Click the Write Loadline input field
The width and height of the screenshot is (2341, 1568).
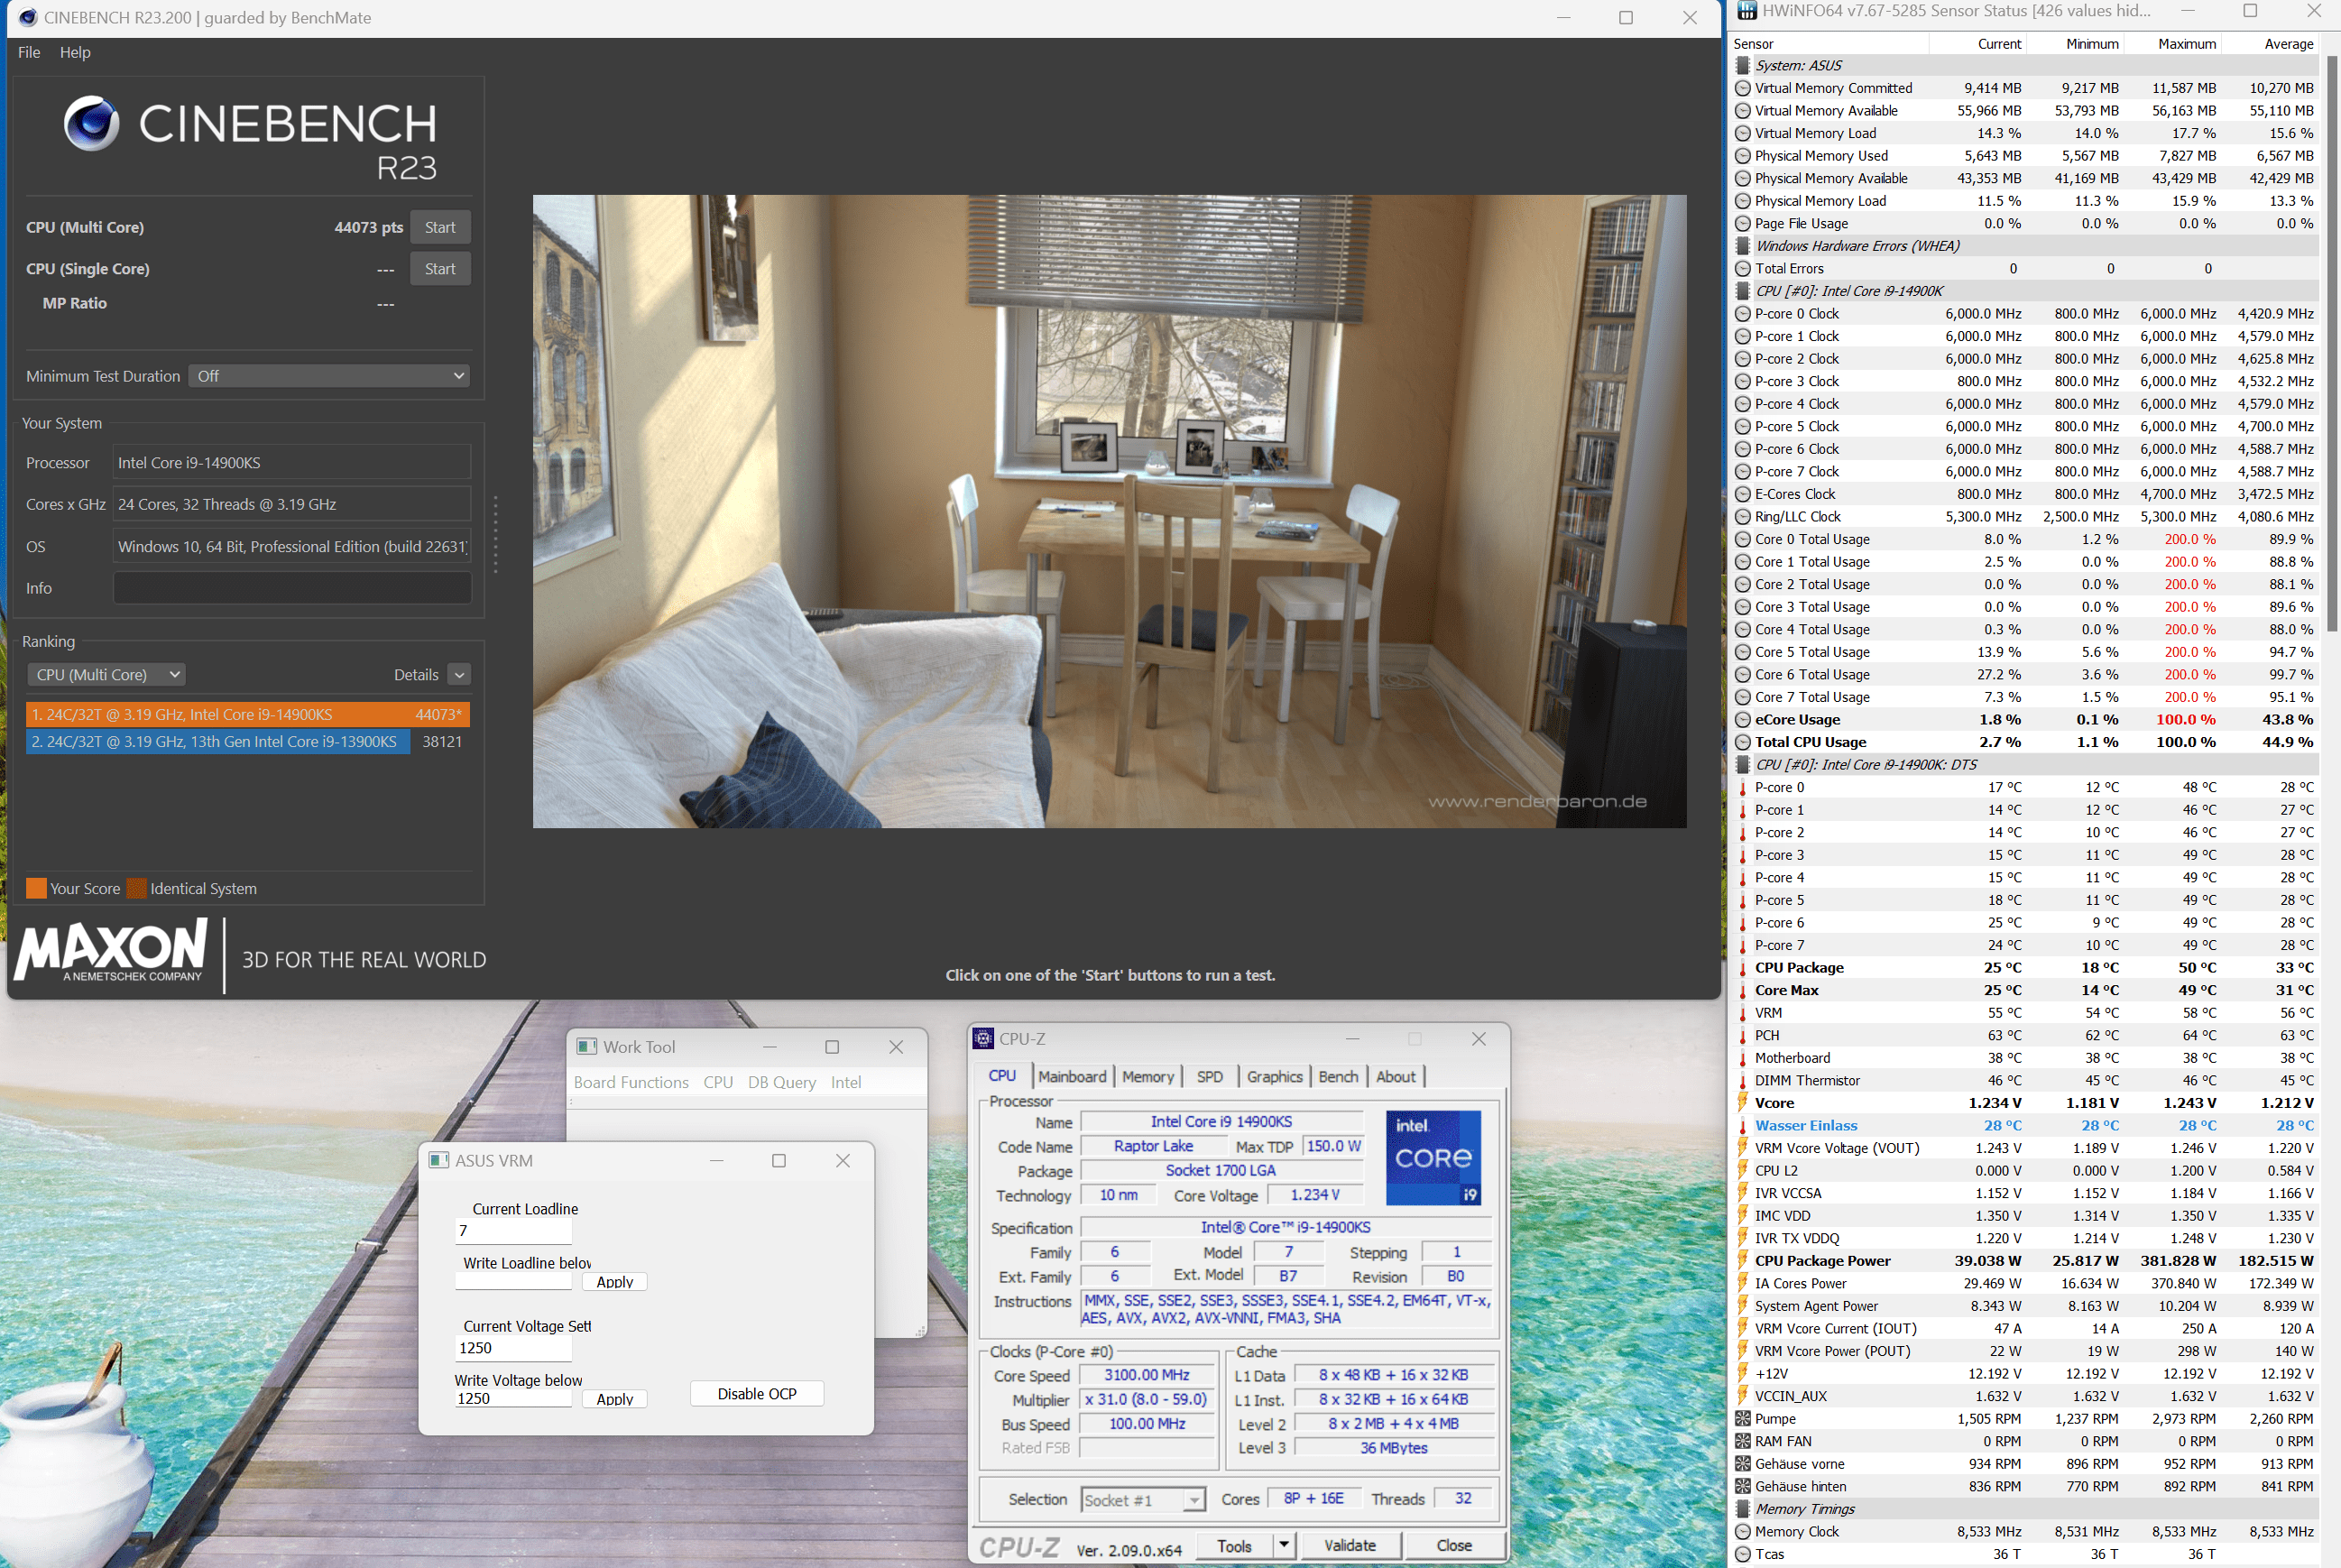tap(513, 1282)
